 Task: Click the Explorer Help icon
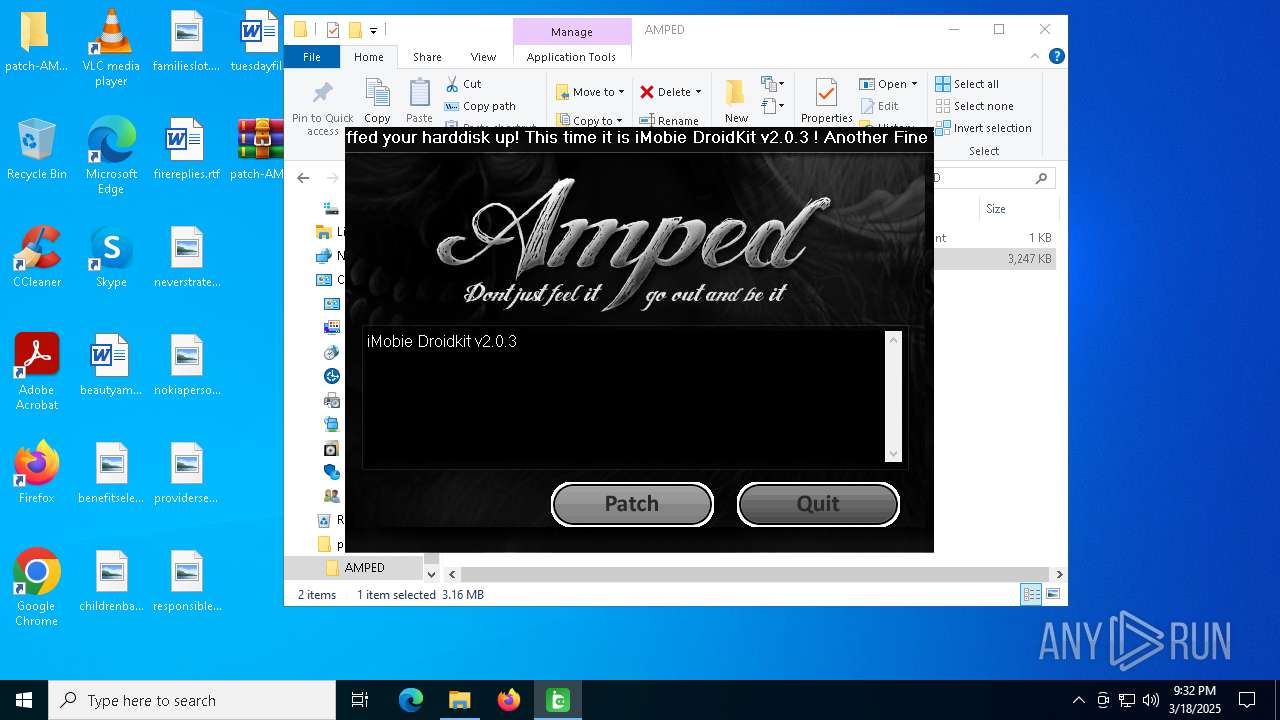coord(1056,57)
